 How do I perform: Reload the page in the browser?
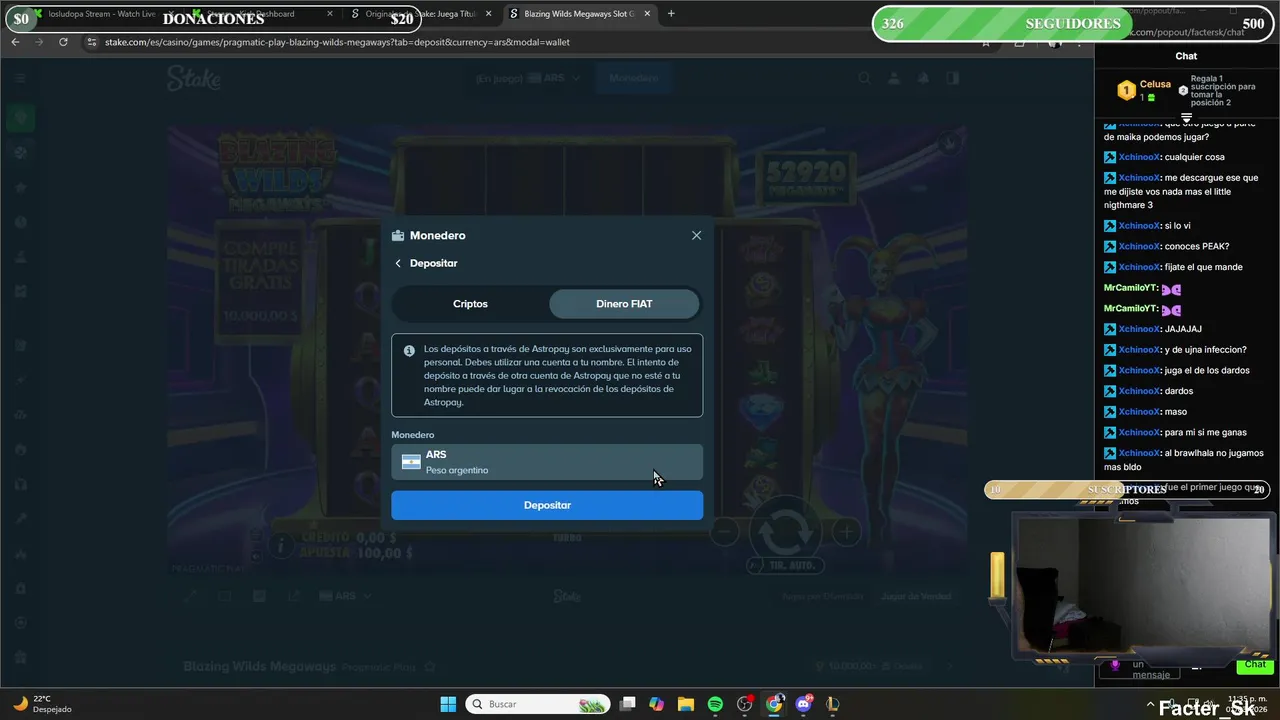click(63, 42)
